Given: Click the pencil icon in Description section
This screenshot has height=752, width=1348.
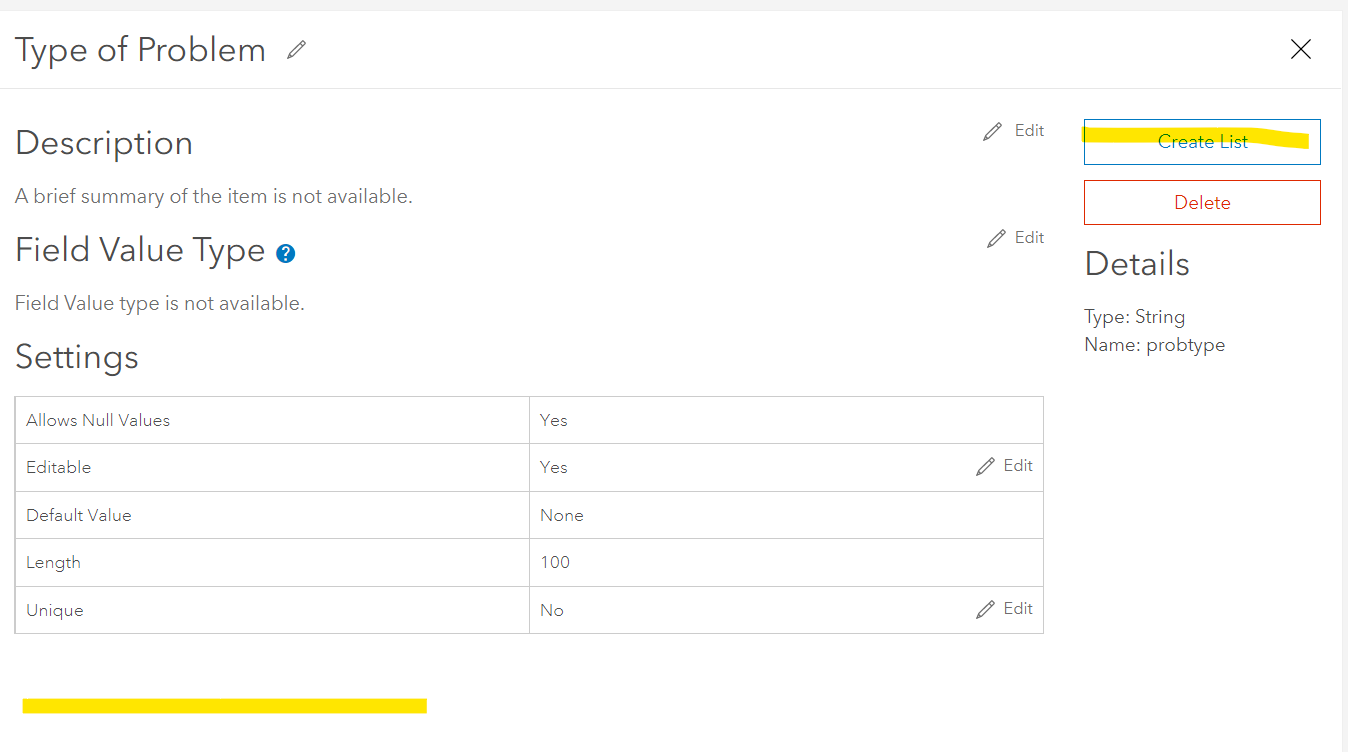Looking at the screenshot, I should [x=992, y=131].
